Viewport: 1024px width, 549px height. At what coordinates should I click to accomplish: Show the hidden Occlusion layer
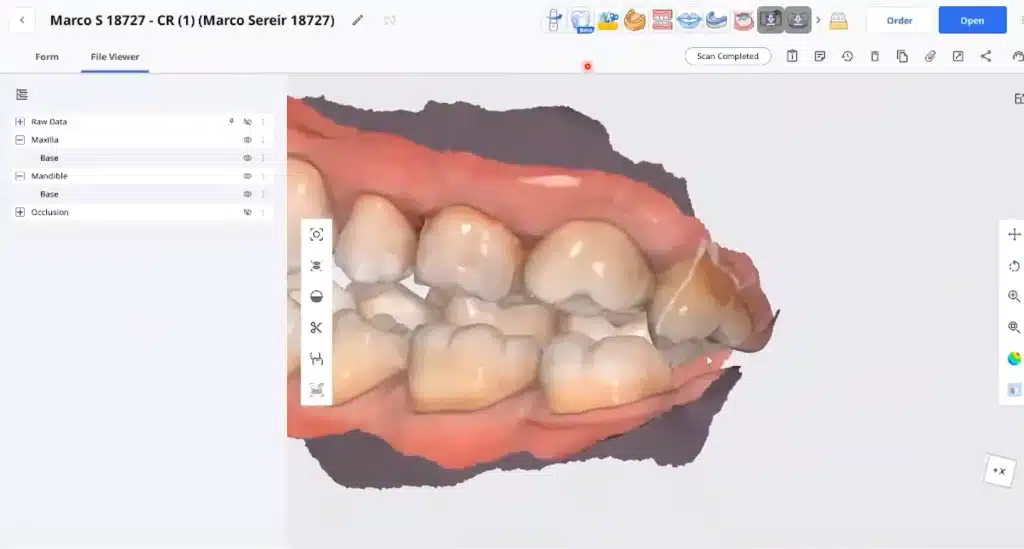pyautogui.click(x=248, y=212)
